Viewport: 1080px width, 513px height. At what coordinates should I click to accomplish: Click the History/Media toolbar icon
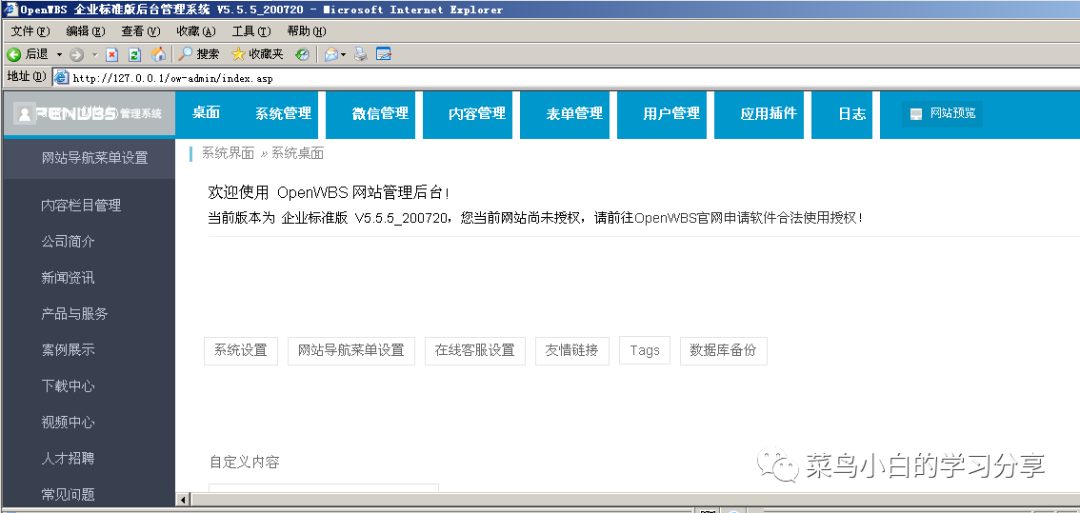coord(302,54)
